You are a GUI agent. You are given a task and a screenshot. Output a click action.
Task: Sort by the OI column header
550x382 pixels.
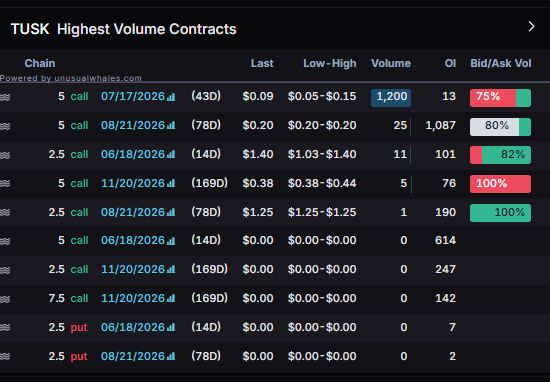(450, 63)
